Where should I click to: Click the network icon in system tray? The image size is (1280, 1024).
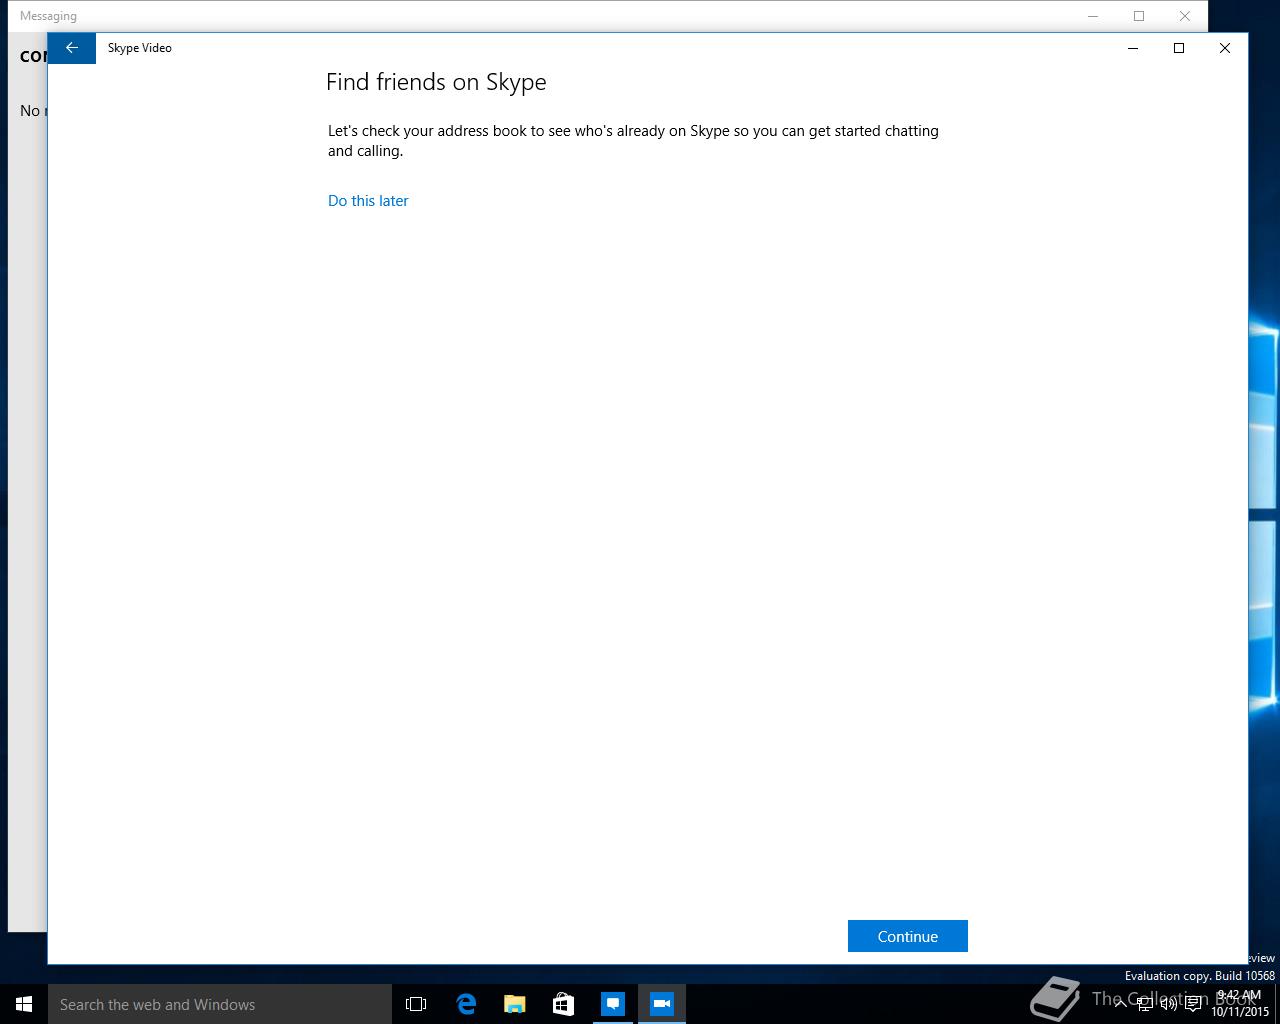click(1144, 1004)
